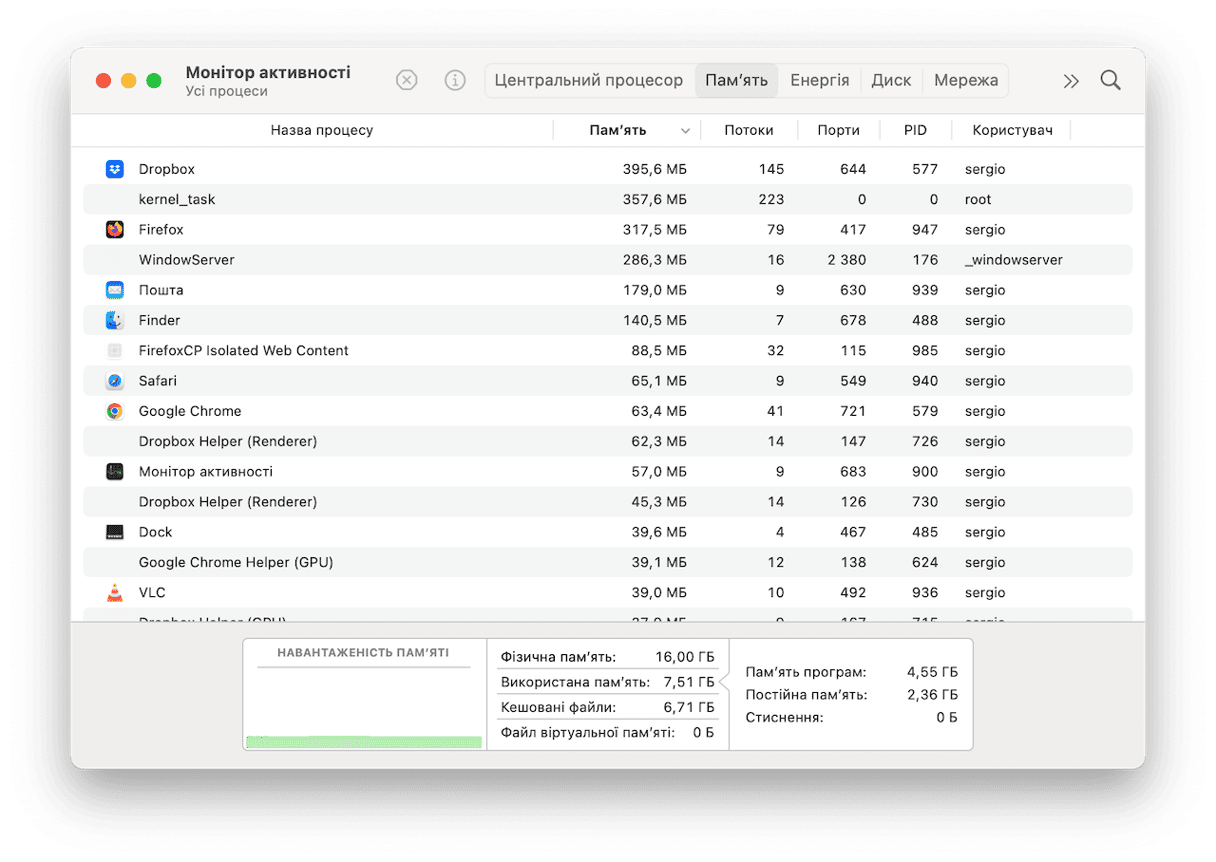Click the memory pressure graph
The image size is (1216, 862).
tap(364, 708)
